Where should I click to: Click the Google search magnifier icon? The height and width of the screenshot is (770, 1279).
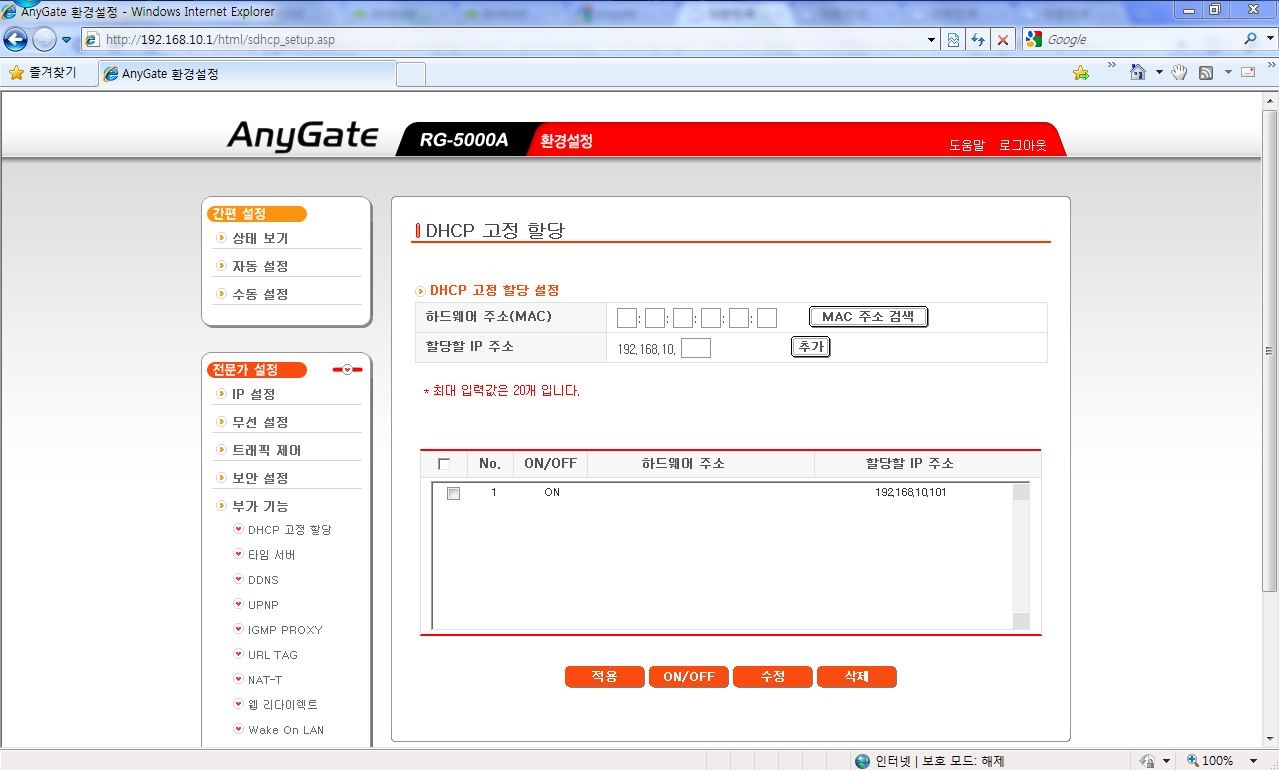point(1251,40)
